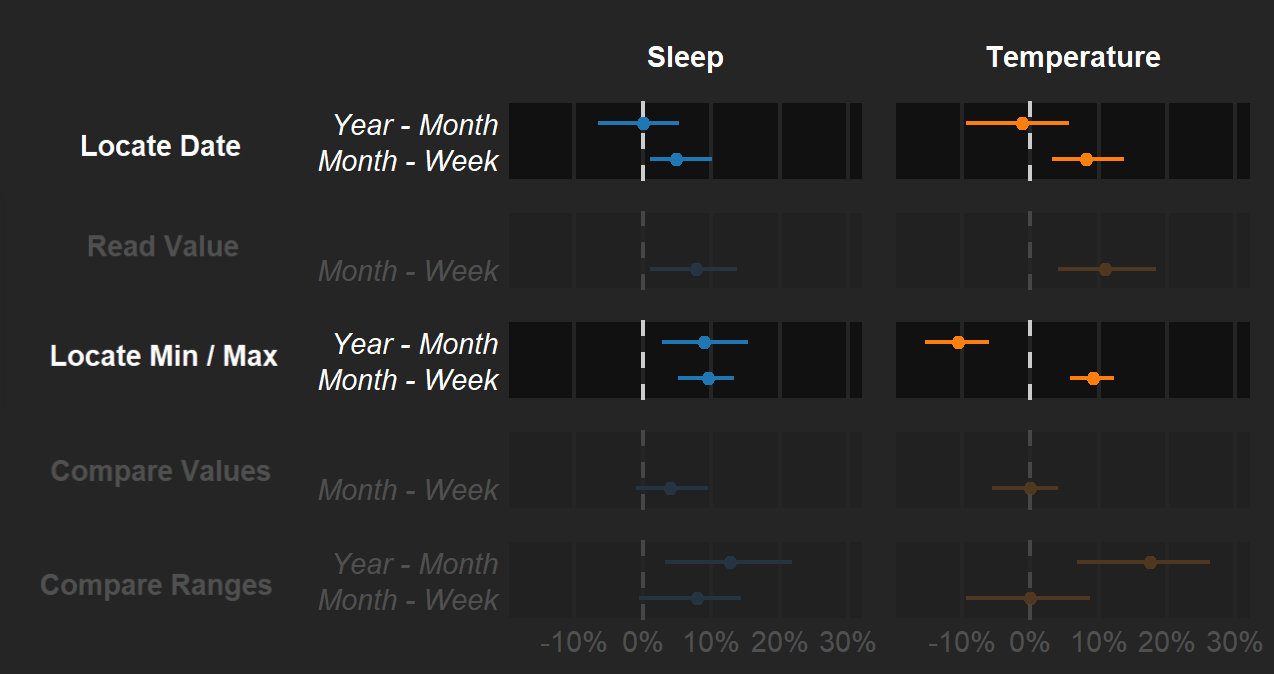Select the Locate Date task label
This screenshot has width=1274, height=674.
[160, 146]
